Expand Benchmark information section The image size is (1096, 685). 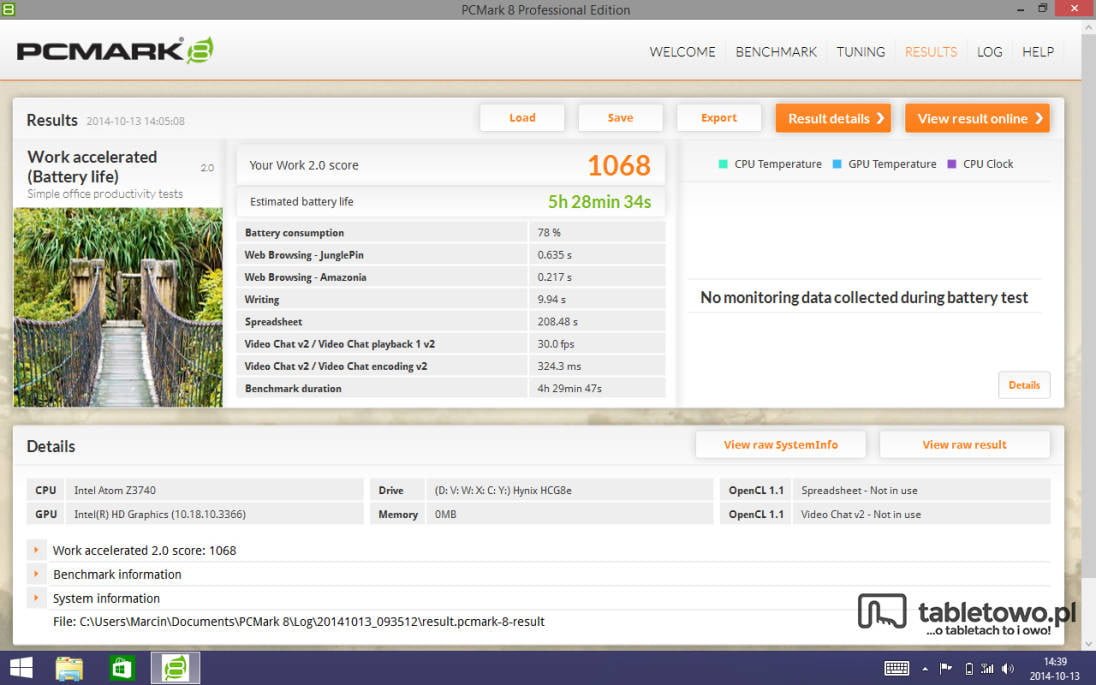[x=36, y=574]
